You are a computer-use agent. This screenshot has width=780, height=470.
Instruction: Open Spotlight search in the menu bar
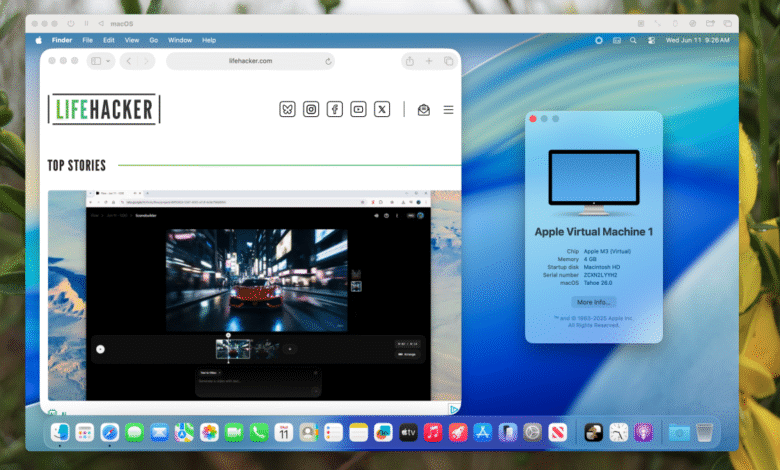point(633,40)
